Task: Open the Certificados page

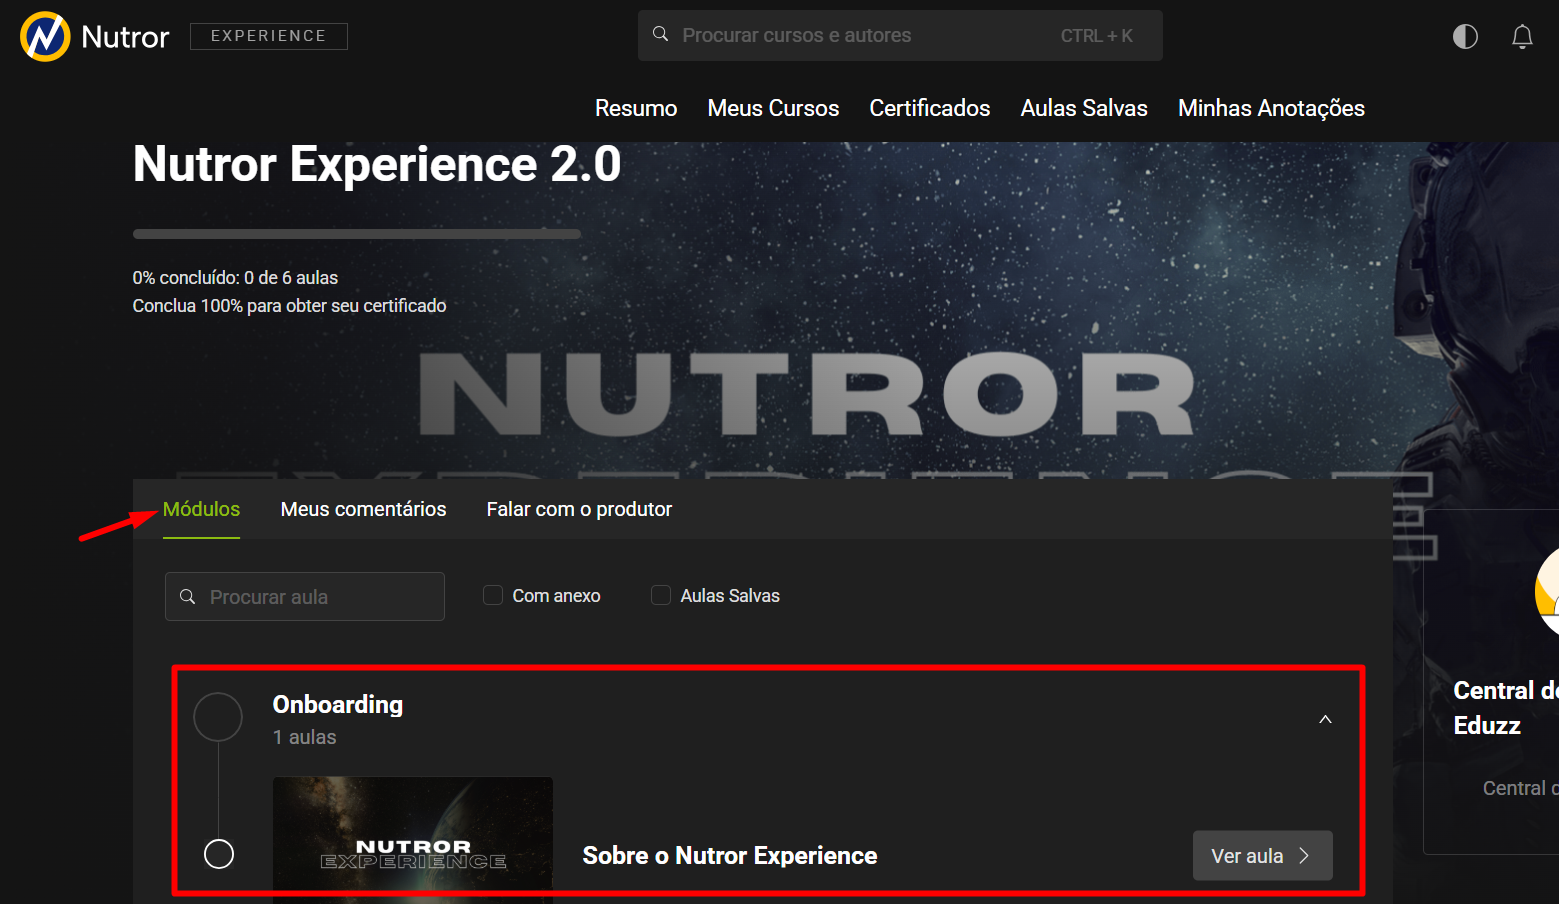Action: click(x=929, y=108)
